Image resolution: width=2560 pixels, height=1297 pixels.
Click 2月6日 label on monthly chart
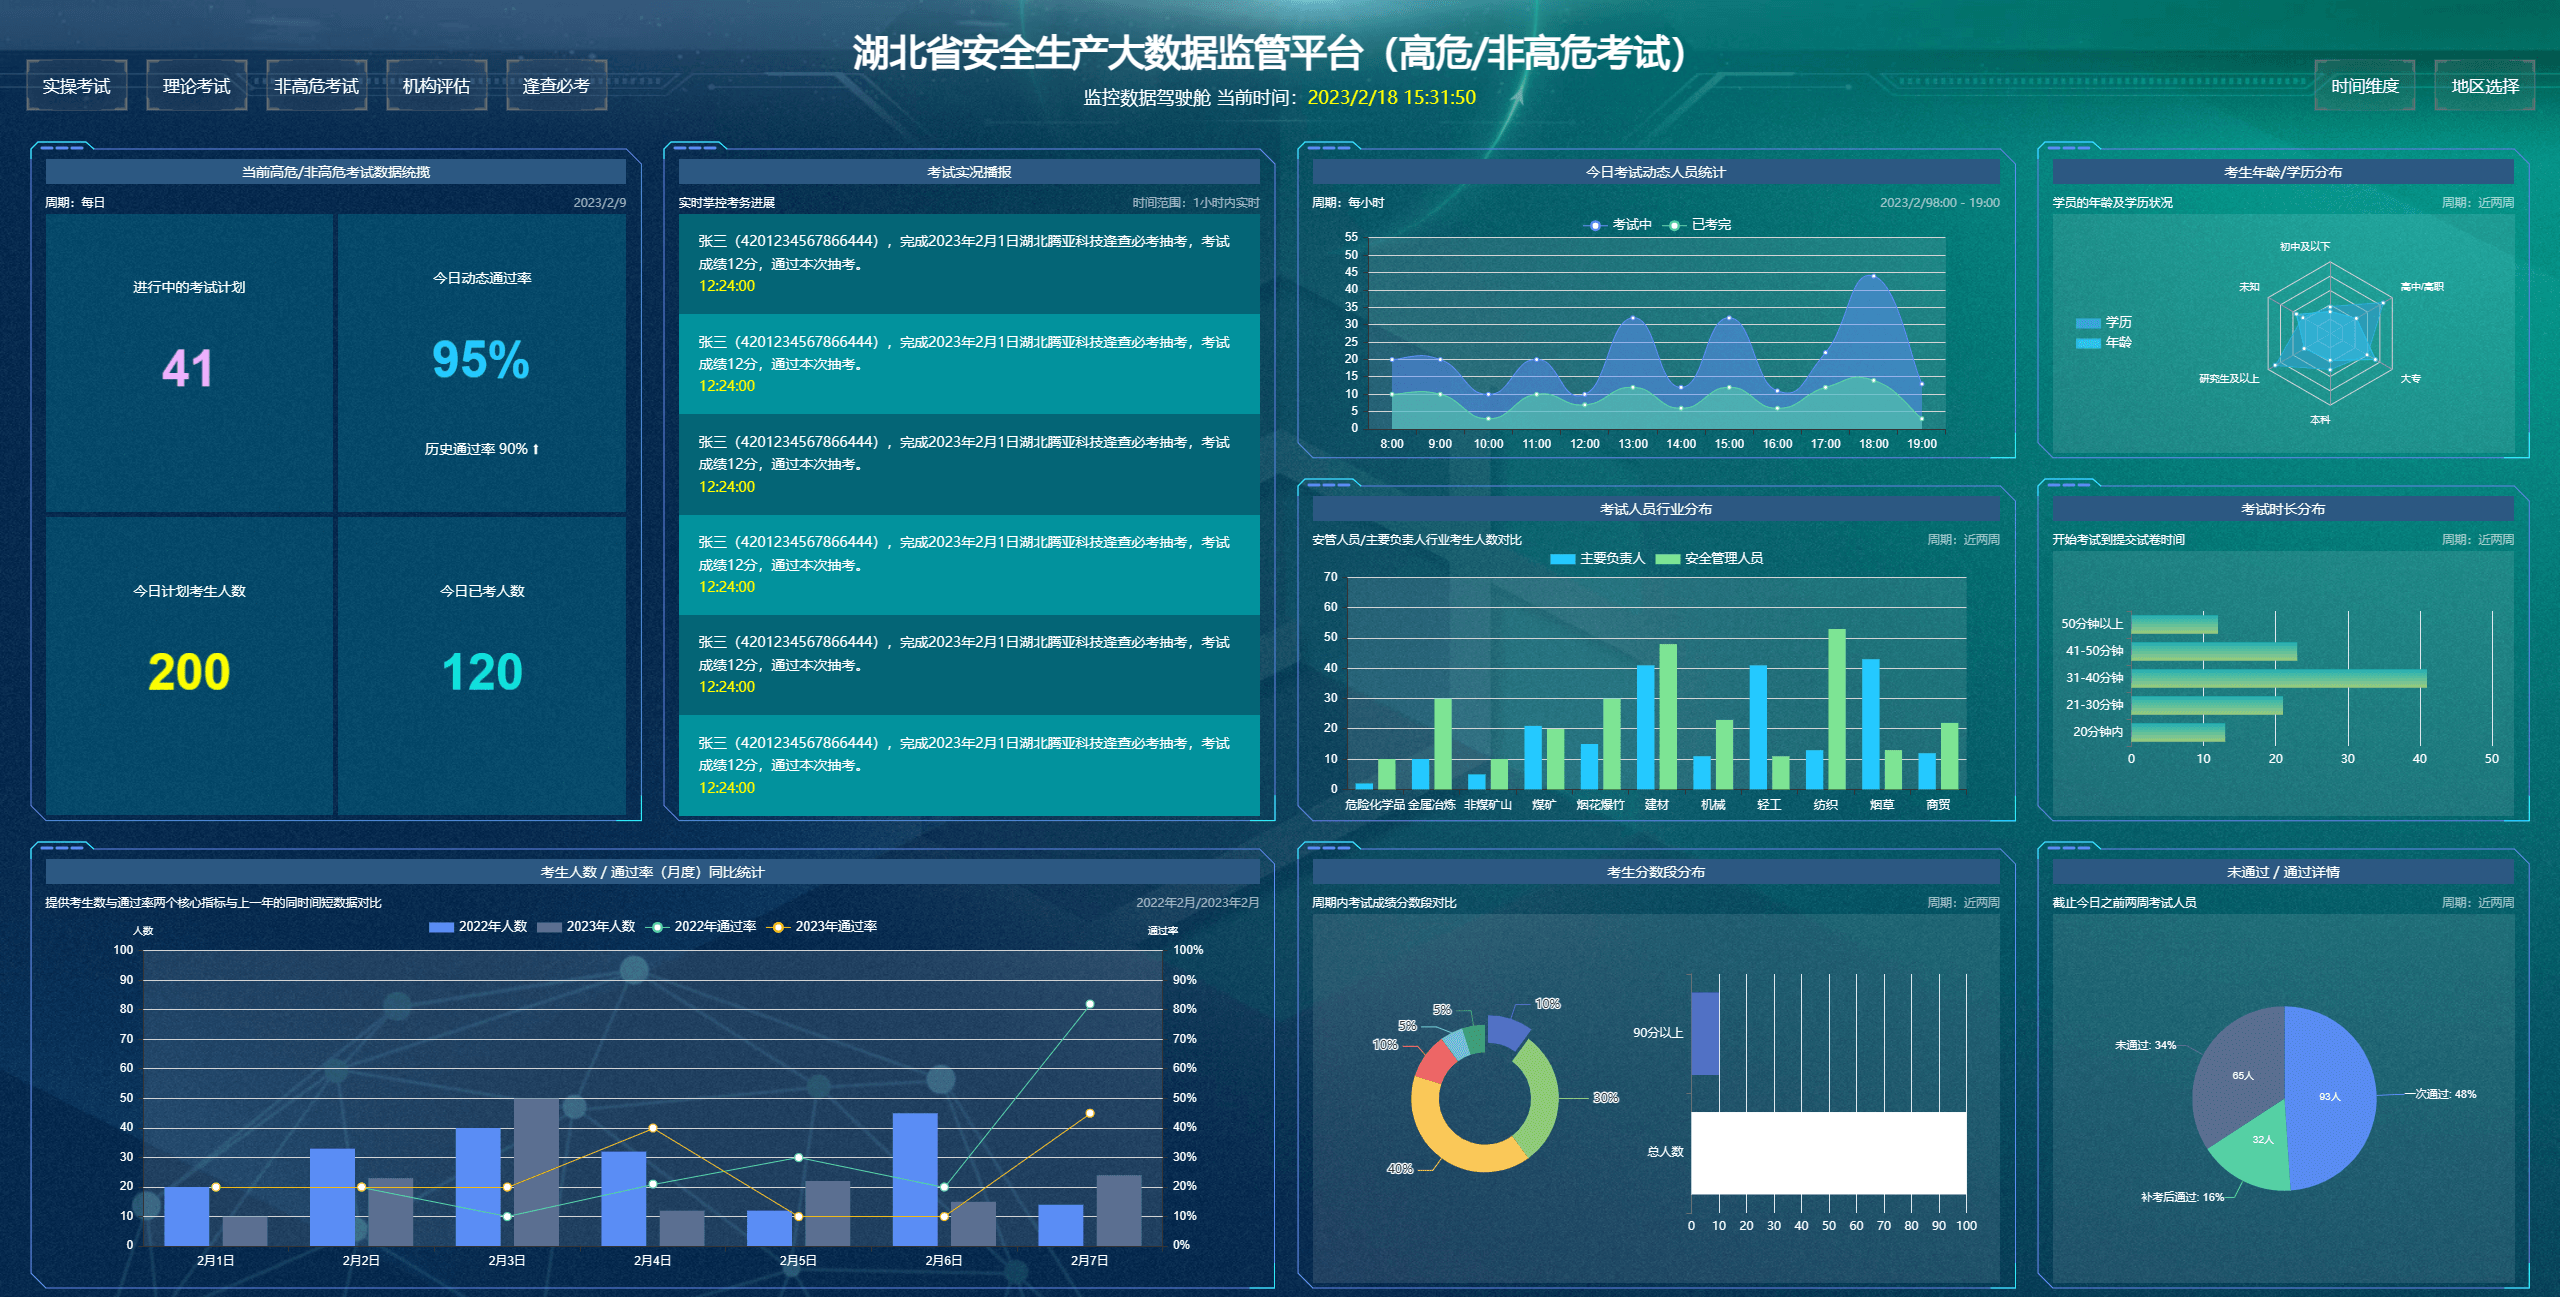pos(943,1261)
